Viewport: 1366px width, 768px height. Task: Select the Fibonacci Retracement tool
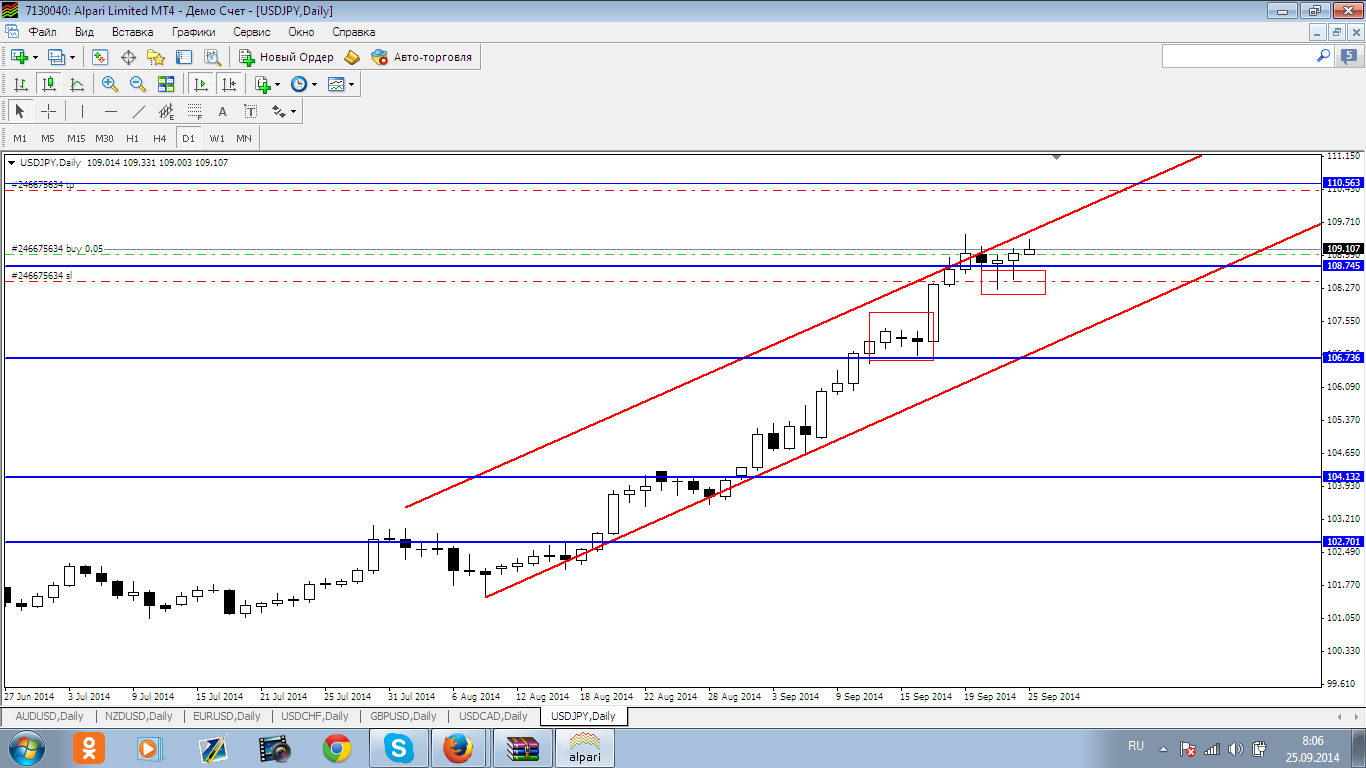pos(194,111)
